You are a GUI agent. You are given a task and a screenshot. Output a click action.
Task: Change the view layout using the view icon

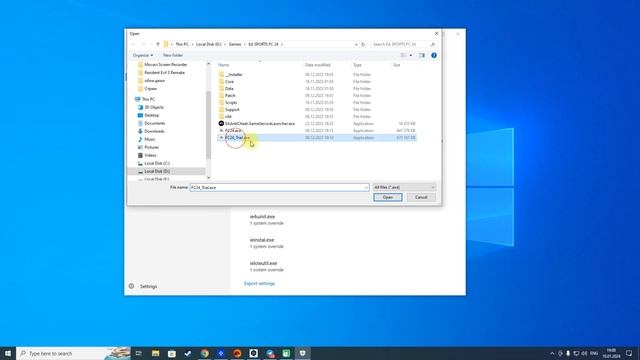pos(404,55)
